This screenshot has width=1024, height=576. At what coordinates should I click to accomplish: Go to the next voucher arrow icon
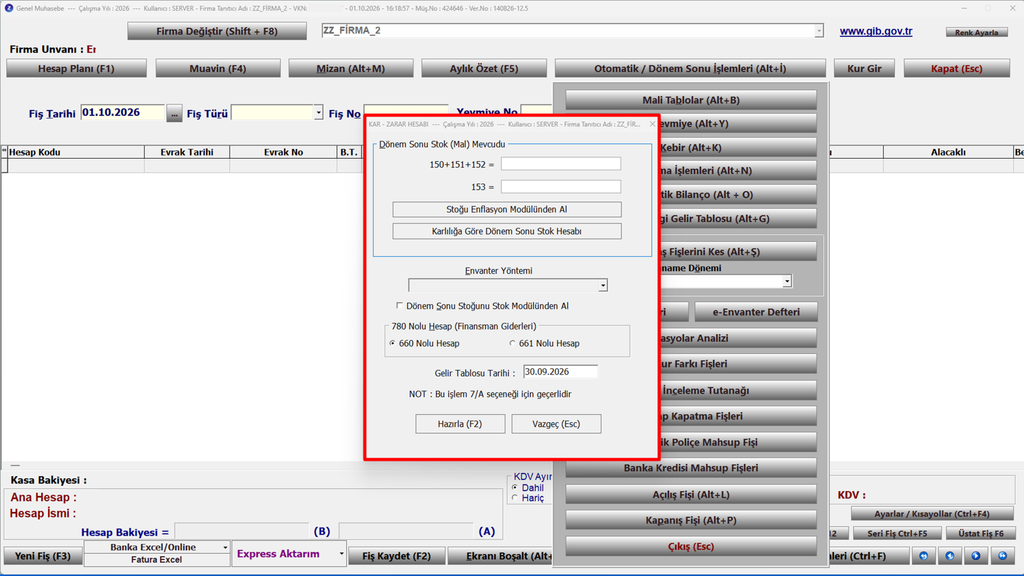click(x=976, y=556)
